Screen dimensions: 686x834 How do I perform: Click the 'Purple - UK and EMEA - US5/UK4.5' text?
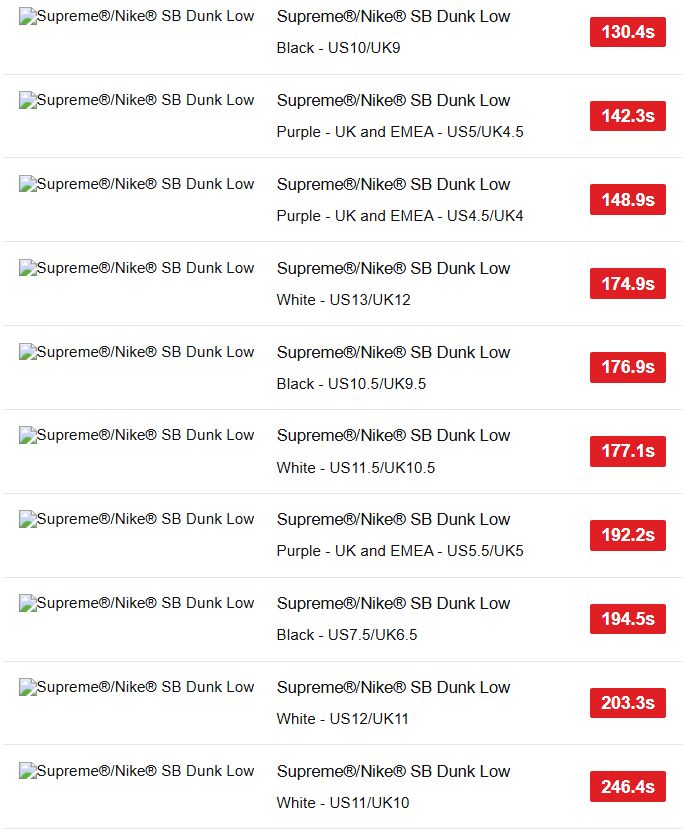click(x=400, y=132)
